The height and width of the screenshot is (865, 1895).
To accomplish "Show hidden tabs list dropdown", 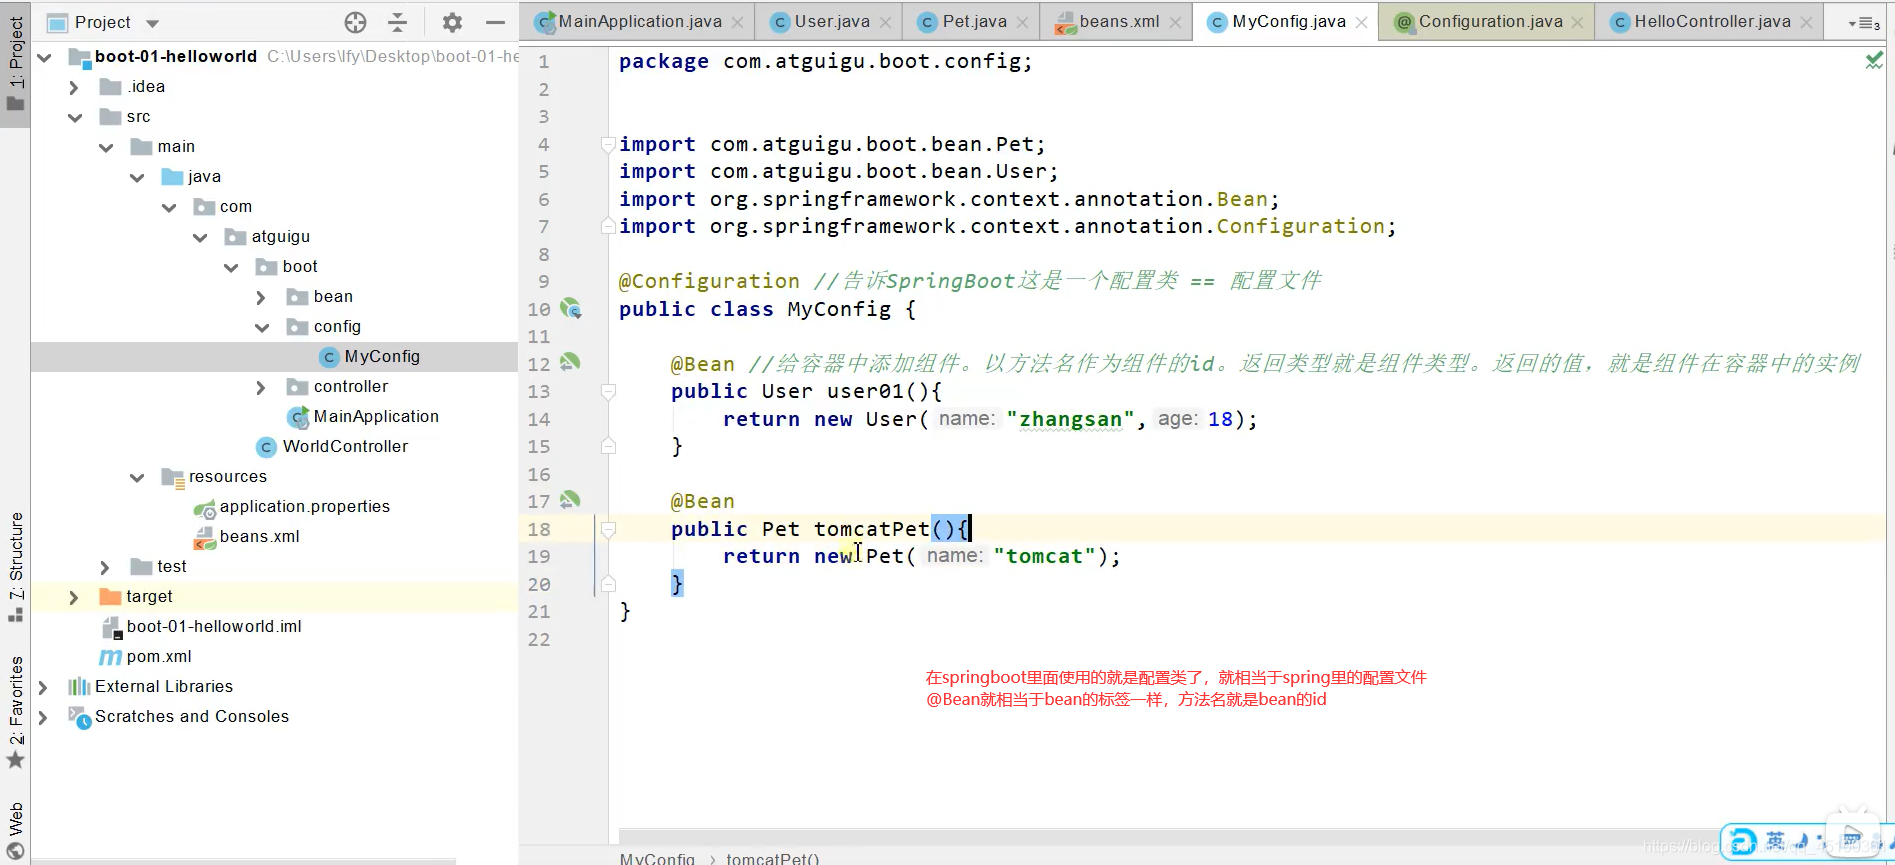I will pos(1864,22).
